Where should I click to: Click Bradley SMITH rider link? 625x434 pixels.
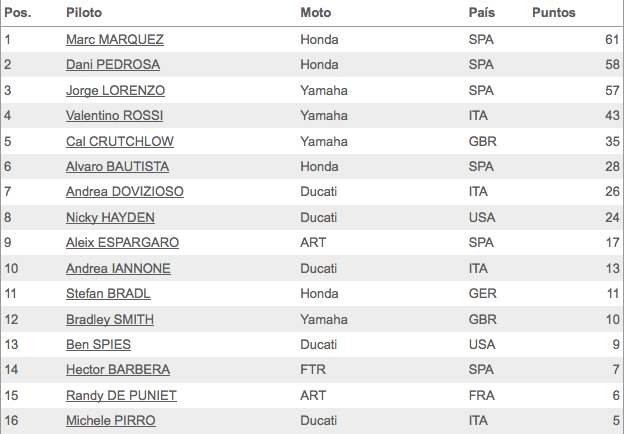point(110,320)
